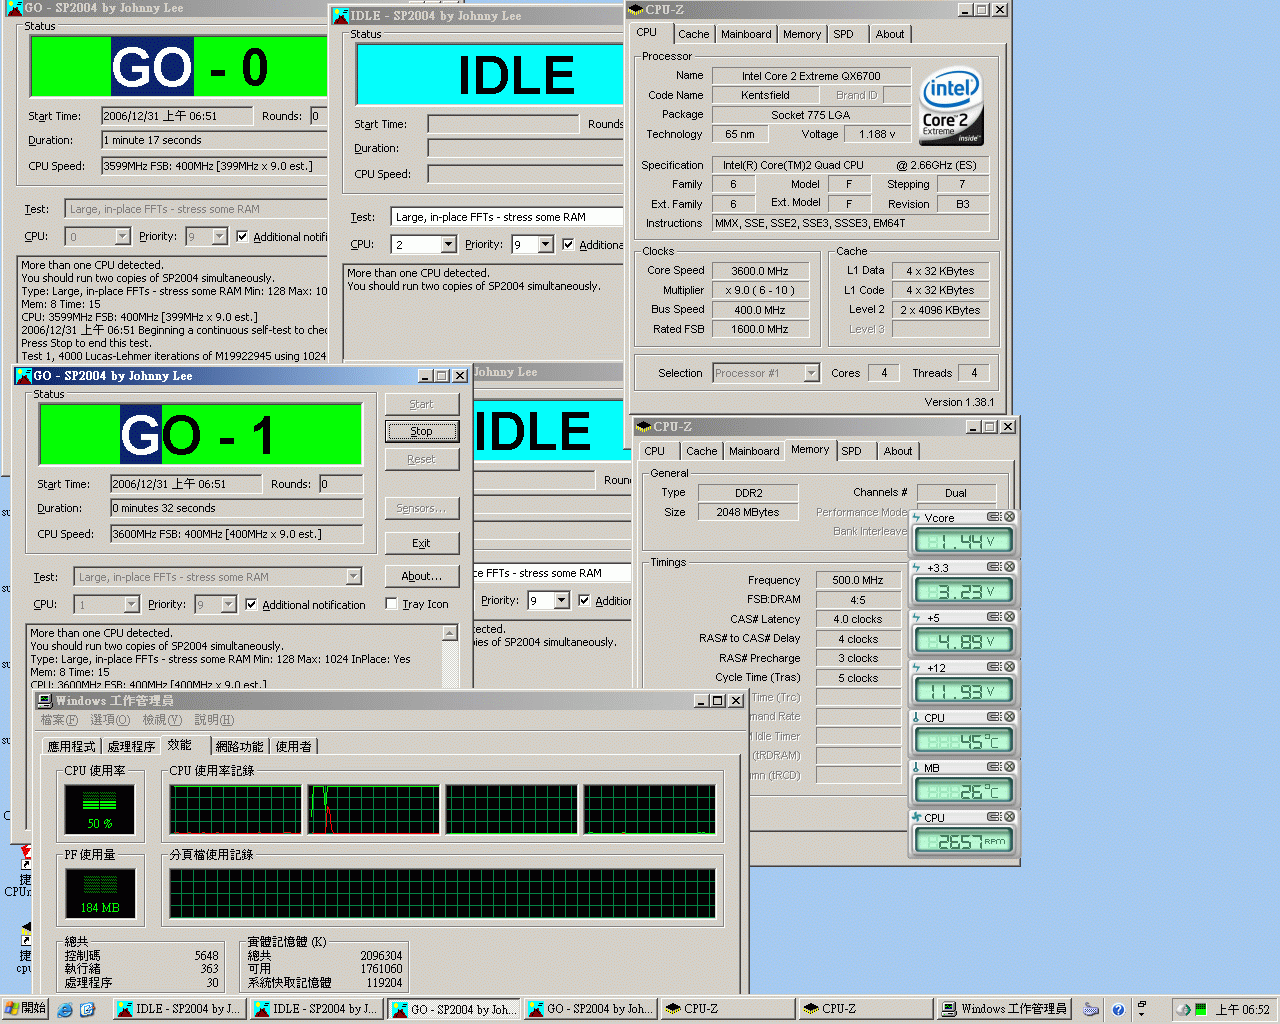Click the Reset button in GO - 1 window

click(x=421, y=460)
